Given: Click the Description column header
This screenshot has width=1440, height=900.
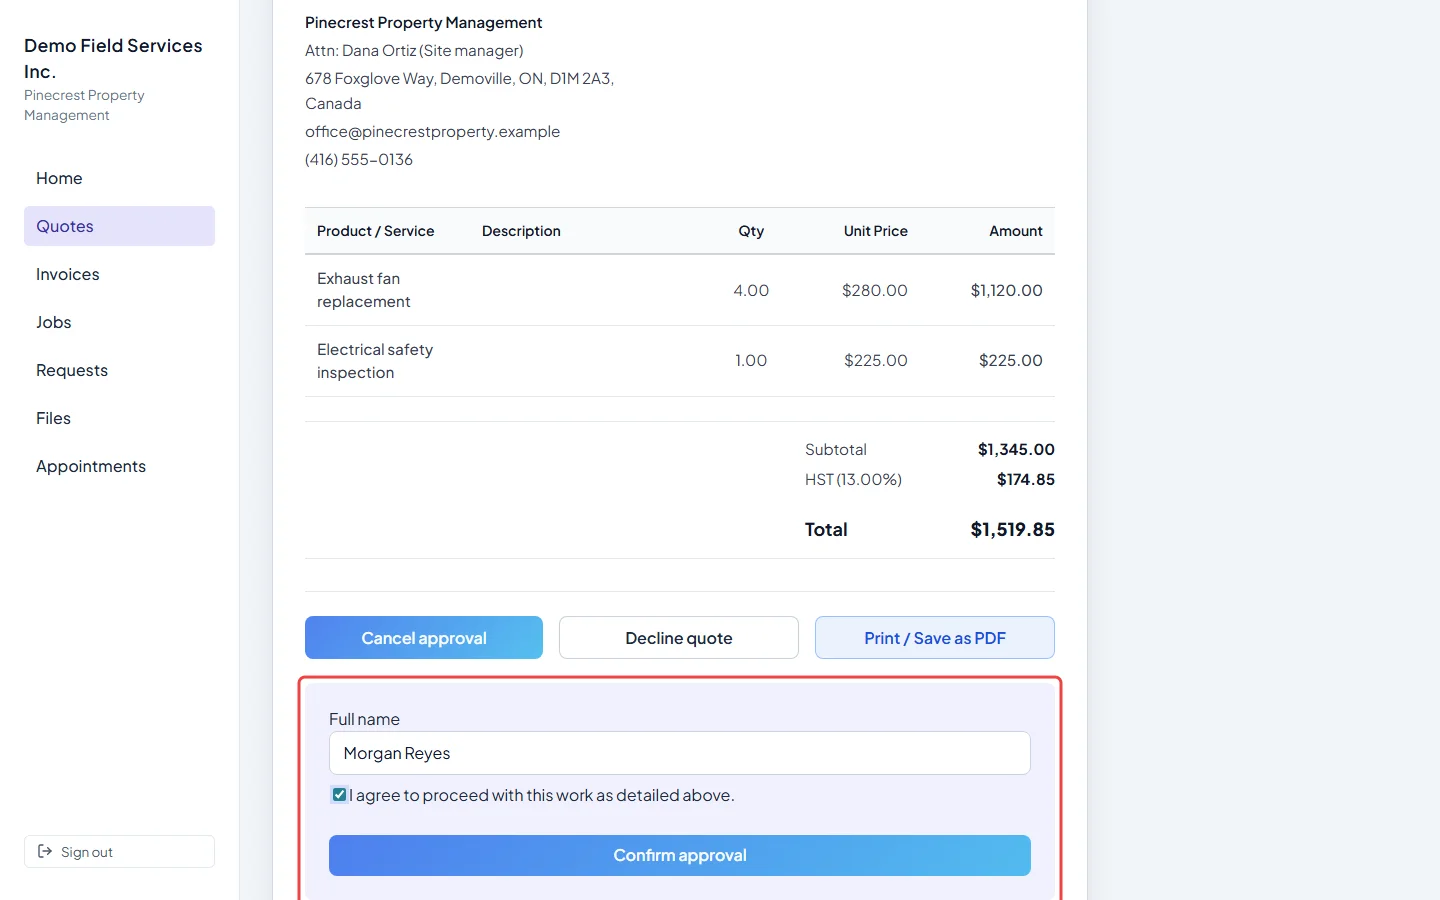Looking at the screenshot, I should (521, 231).
